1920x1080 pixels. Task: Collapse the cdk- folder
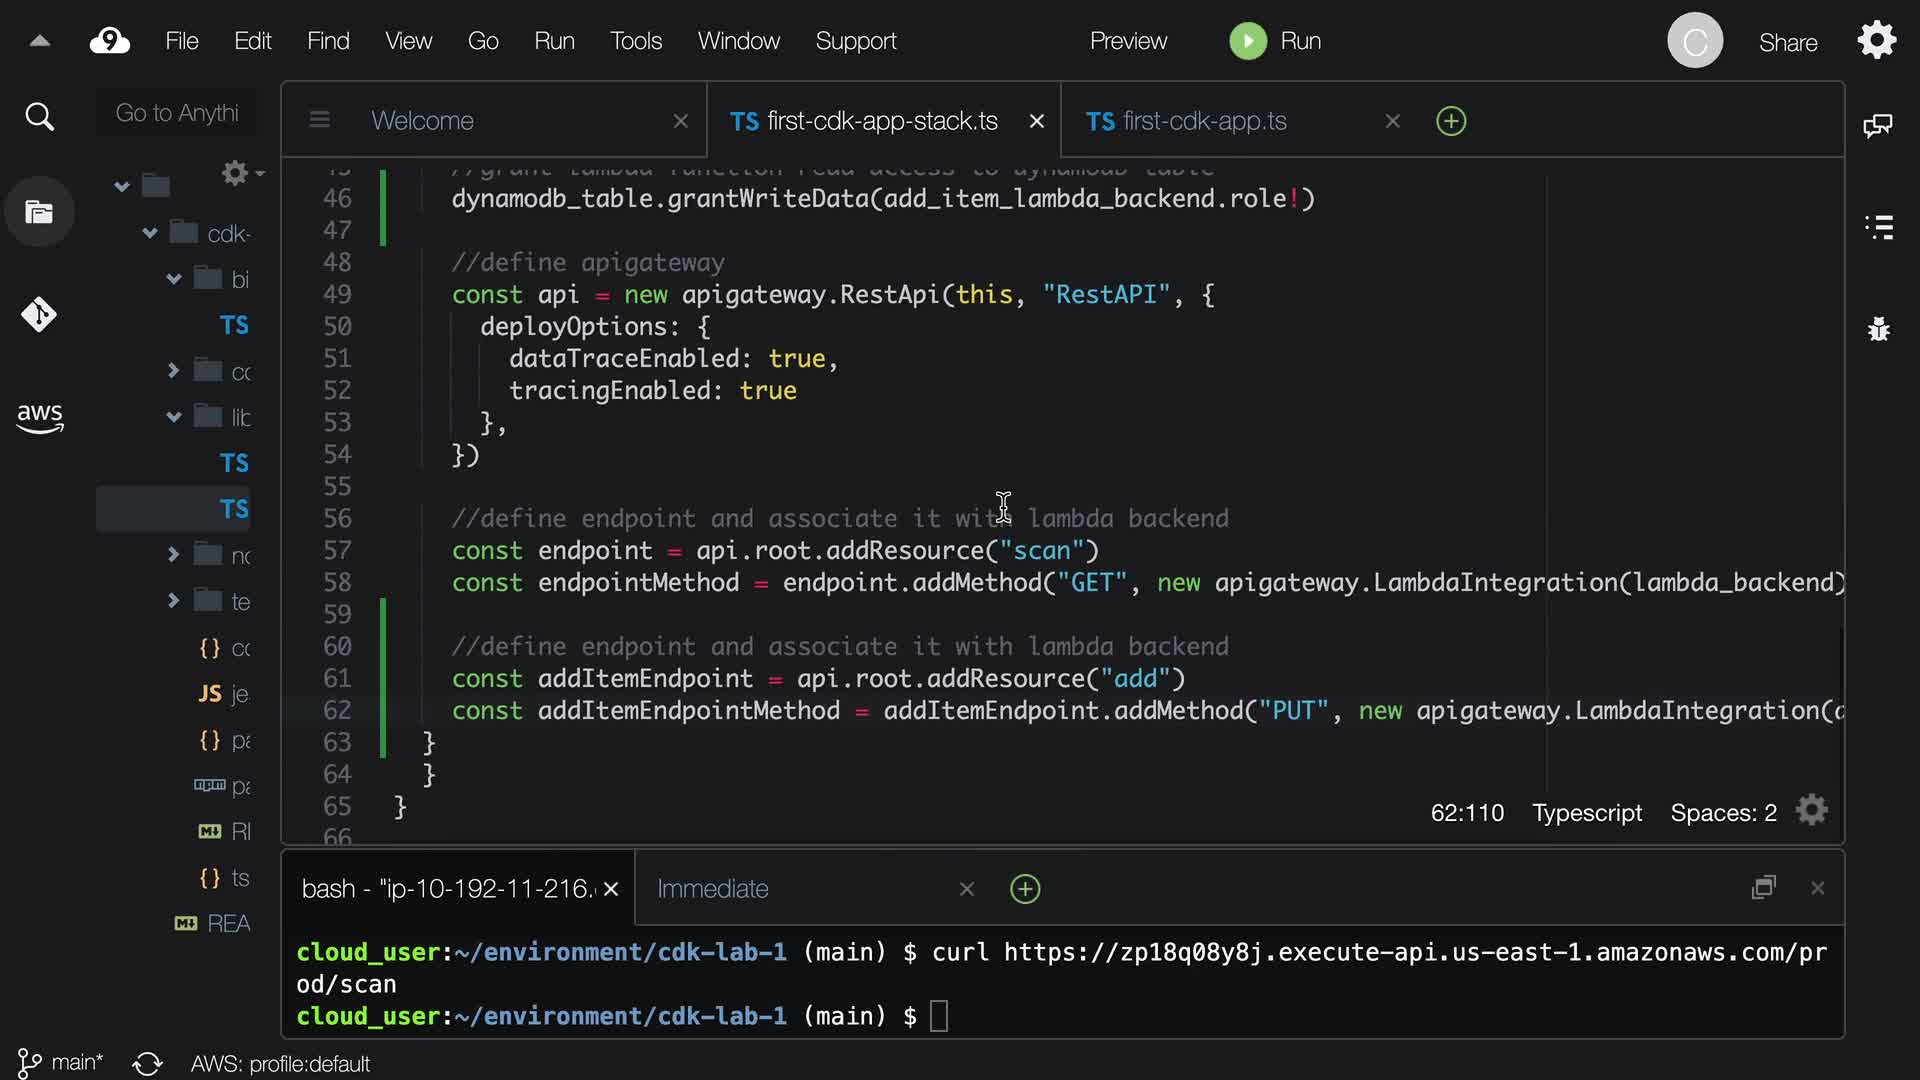tap(150, 233)
